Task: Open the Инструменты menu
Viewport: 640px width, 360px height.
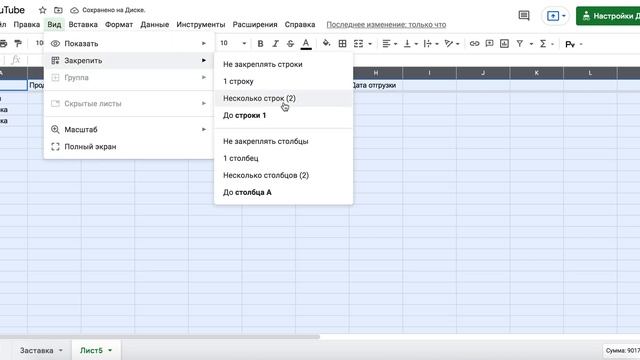Action: [200, 24]
